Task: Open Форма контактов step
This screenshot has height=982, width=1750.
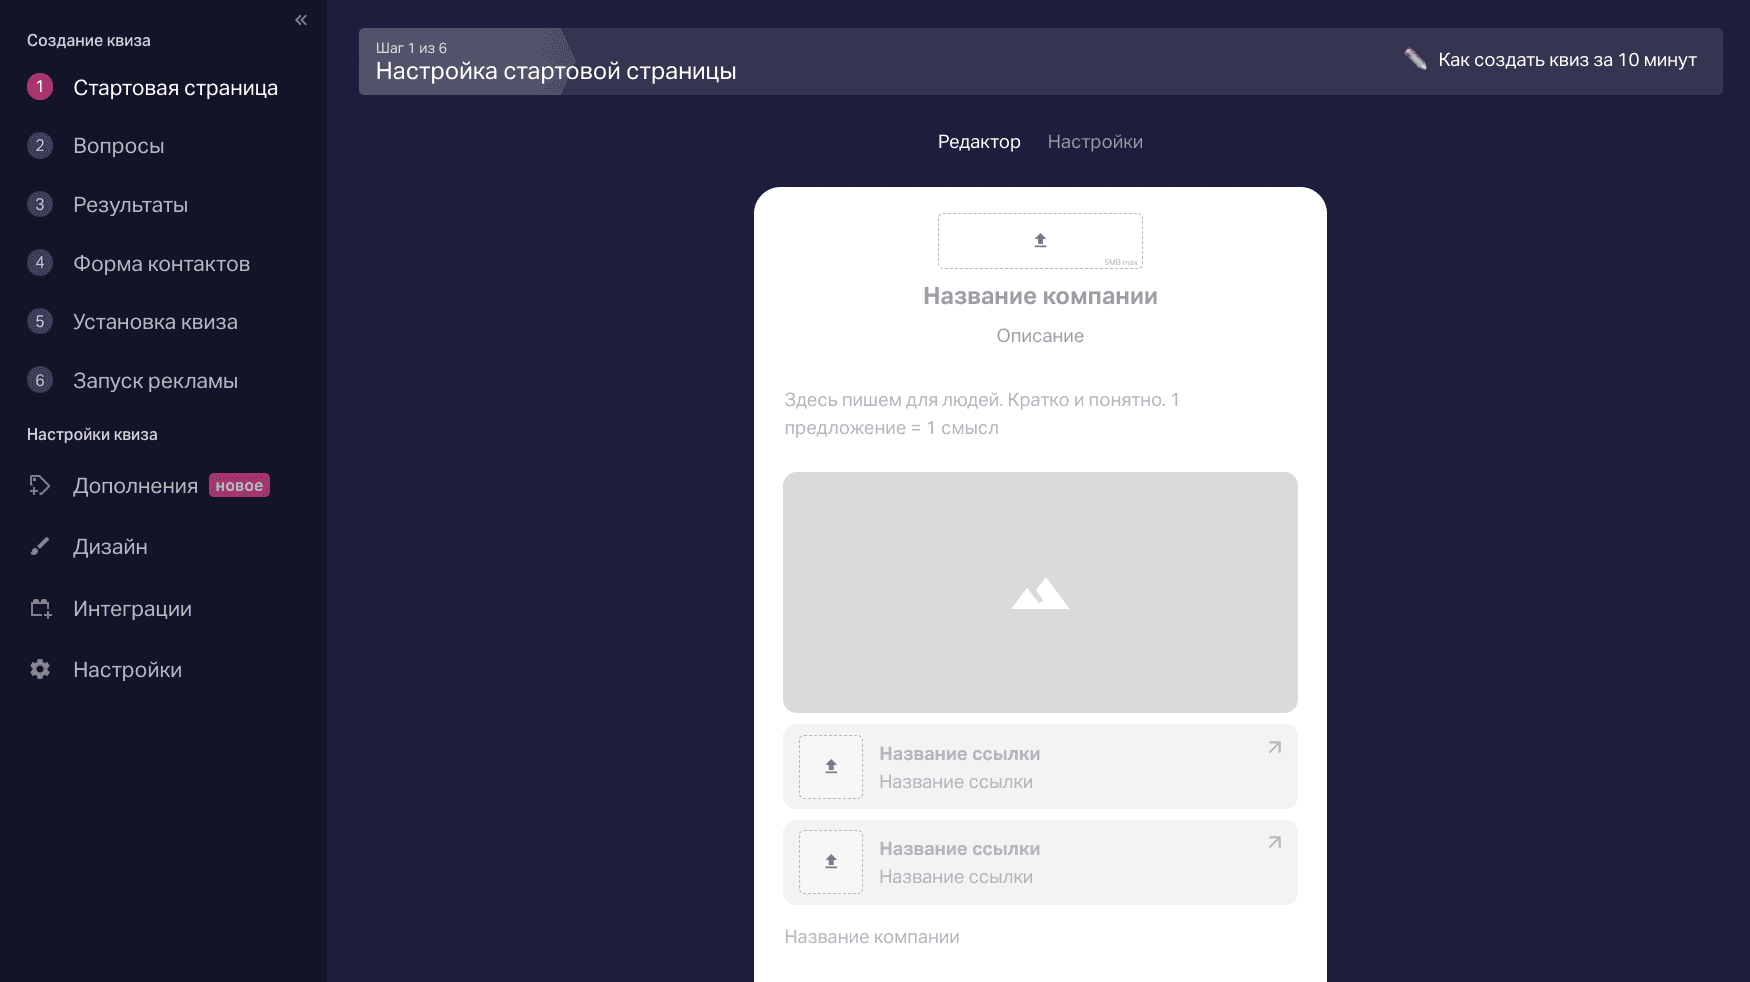Action: [161, 264]
